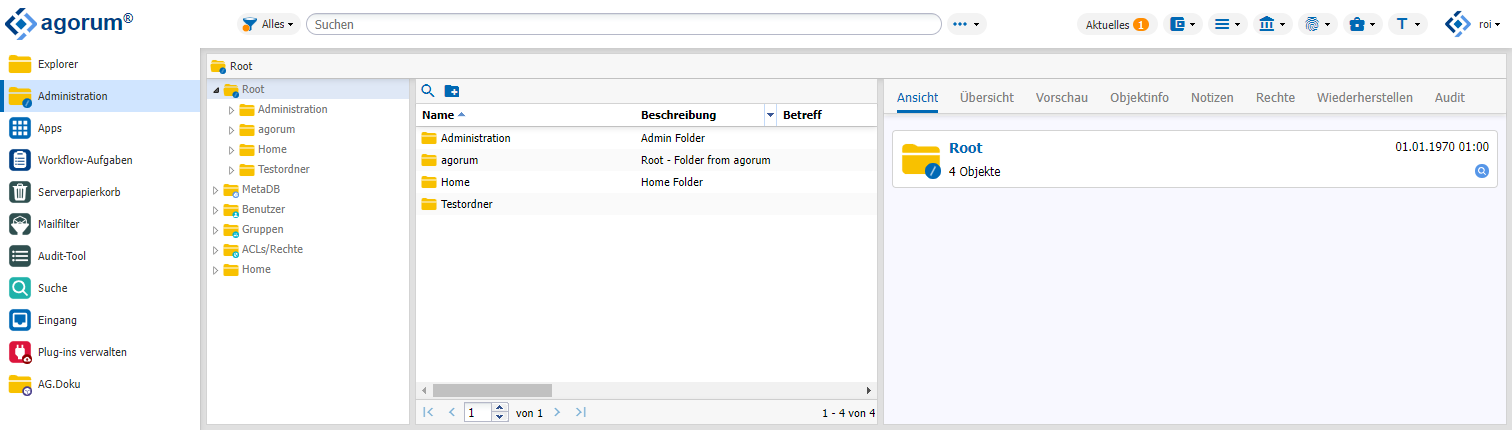The height and width of the screenshot is (430, 1512).
Task: Expand the MetaDB tree node
Action: click(x=215, y=189)
